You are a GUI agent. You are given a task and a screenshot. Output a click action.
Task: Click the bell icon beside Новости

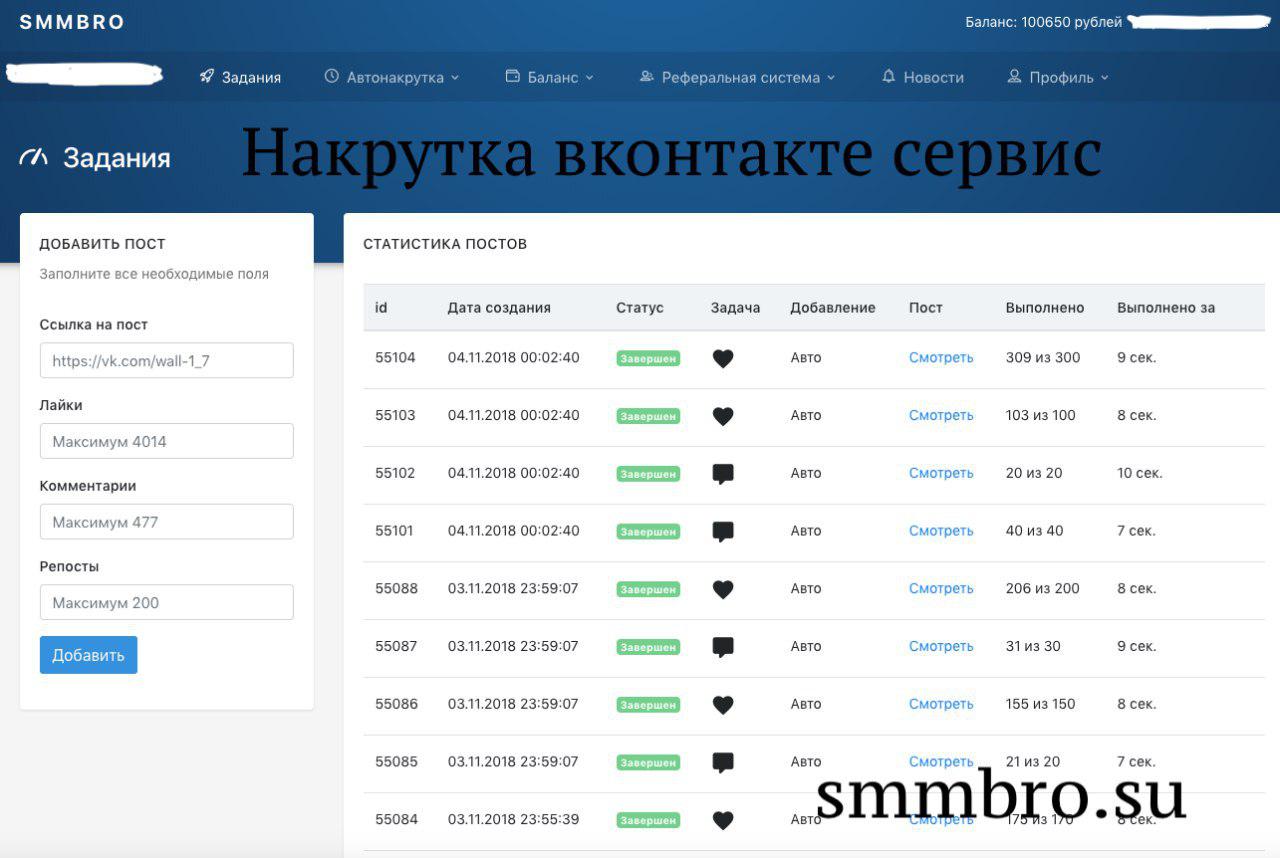click(888, 76)
